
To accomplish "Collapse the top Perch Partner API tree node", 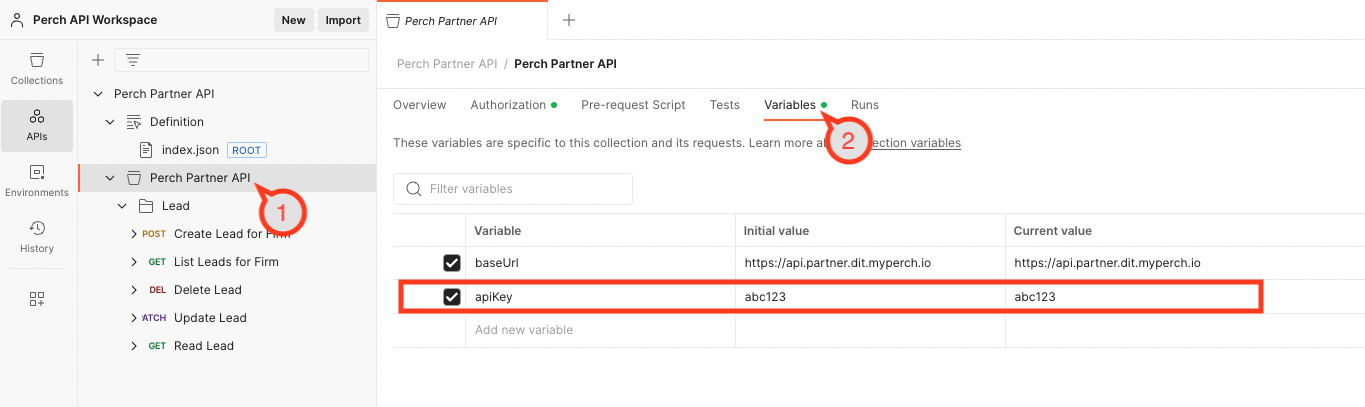I will point(98,94).
